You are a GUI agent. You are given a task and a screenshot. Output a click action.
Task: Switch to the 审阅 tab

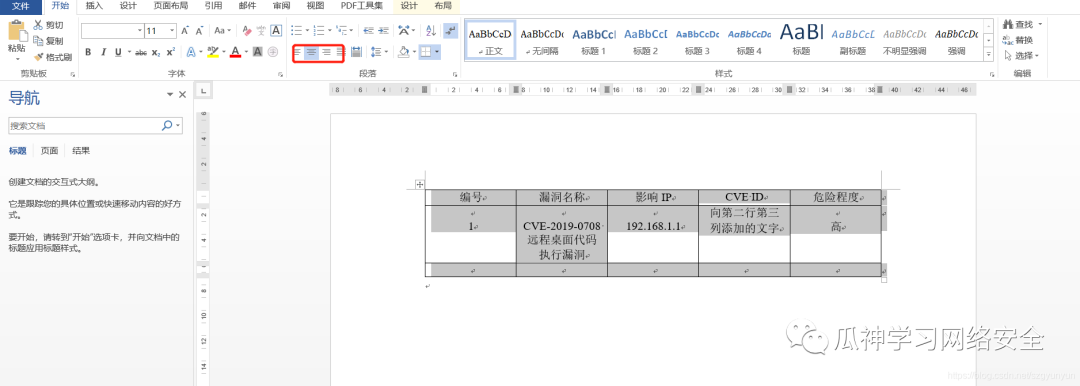281,6
